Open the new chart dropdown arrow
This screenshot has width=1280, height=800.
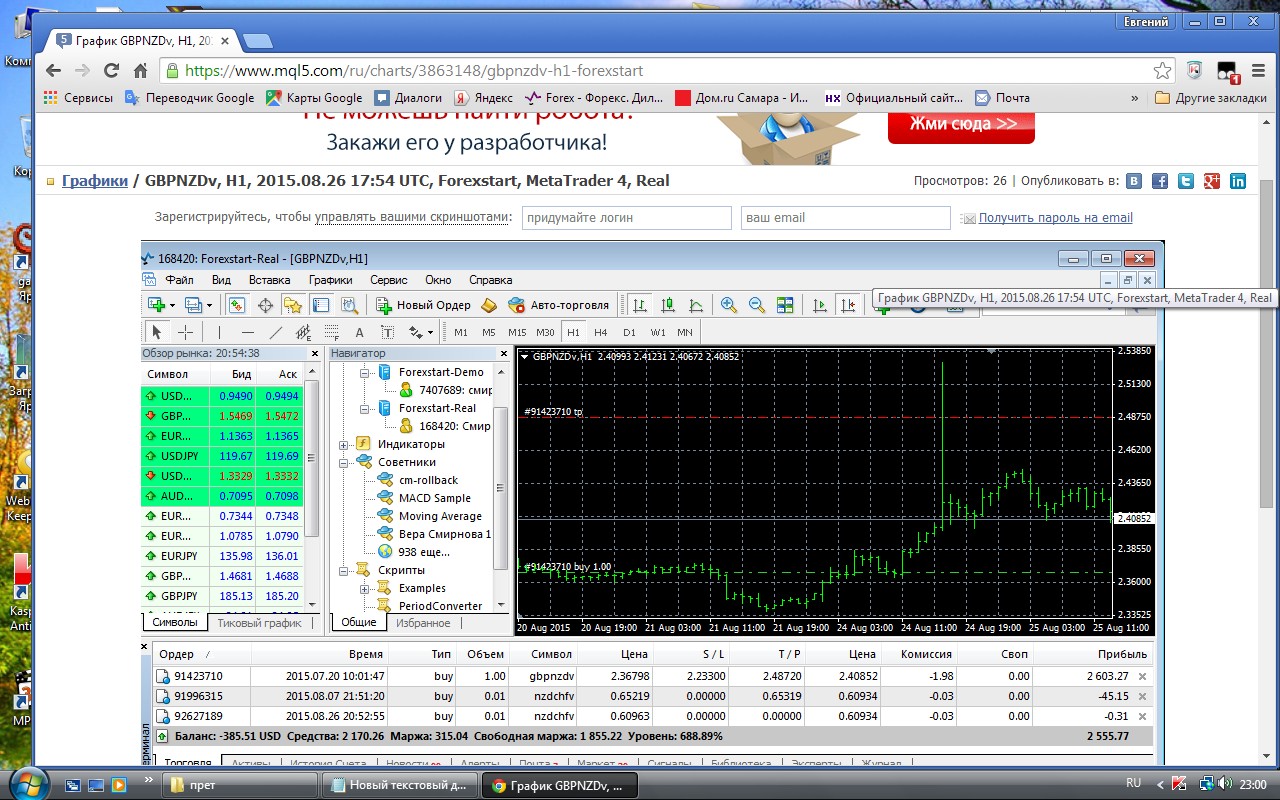point(172,305)
